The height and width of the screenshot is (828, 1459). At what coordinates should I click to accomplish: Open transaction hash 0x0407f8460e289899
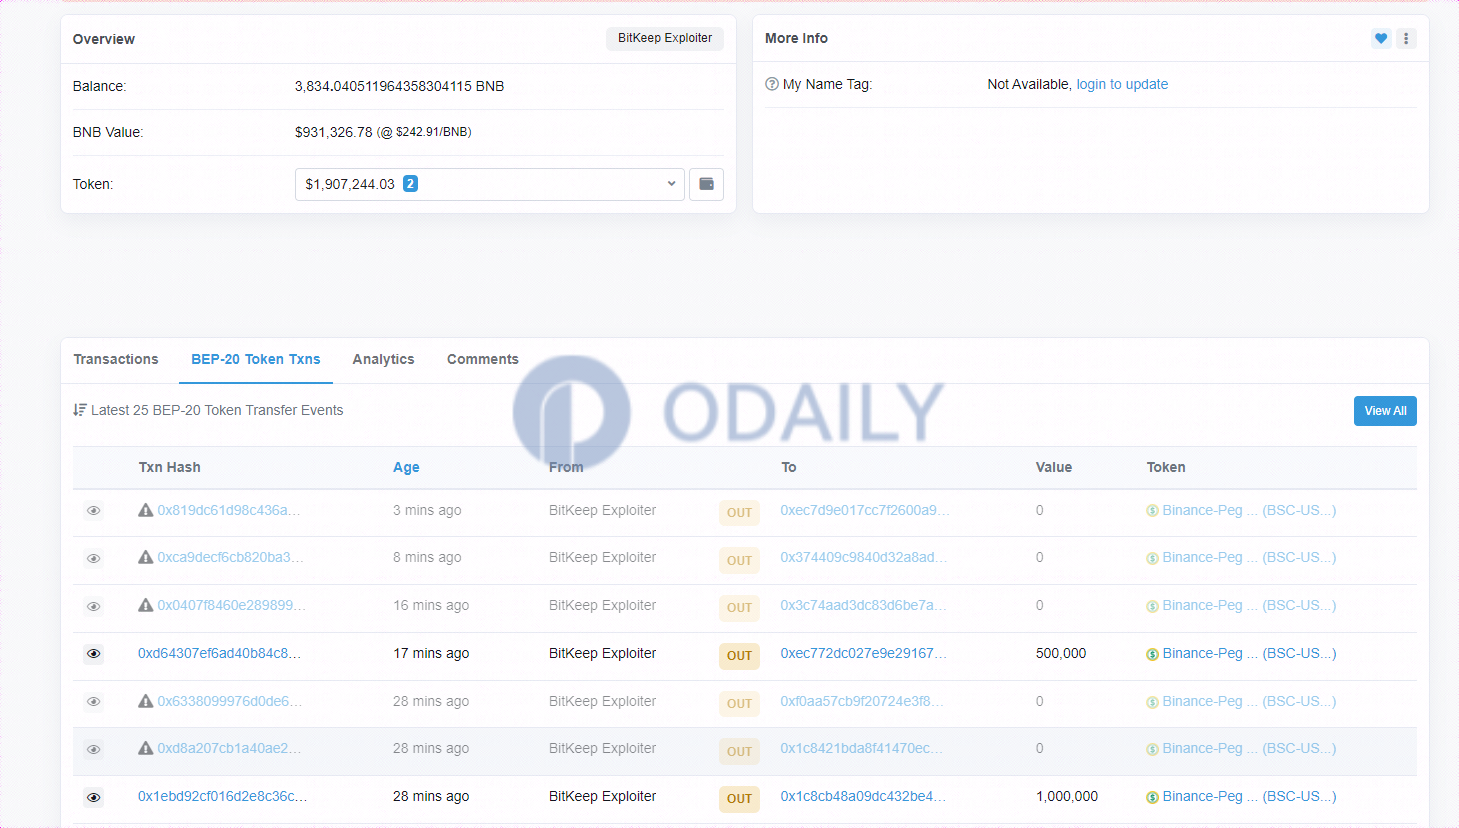231,605
